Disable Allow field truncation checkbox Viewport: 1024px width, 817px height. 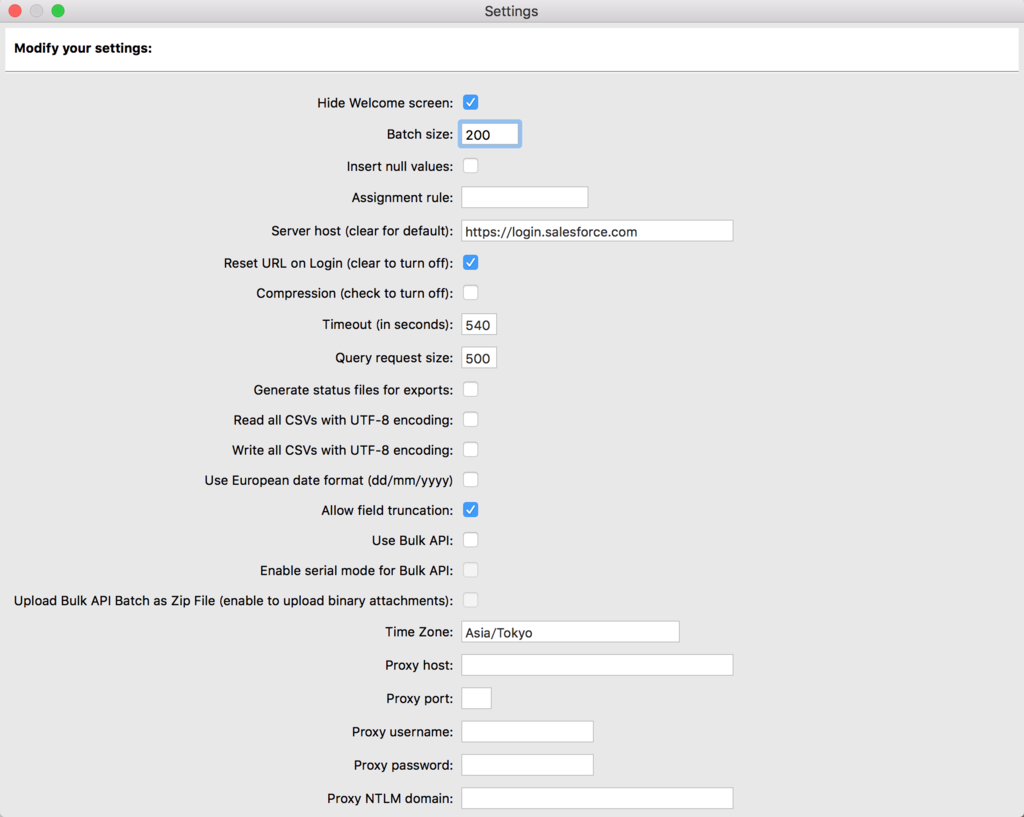[x=470, y=510]
